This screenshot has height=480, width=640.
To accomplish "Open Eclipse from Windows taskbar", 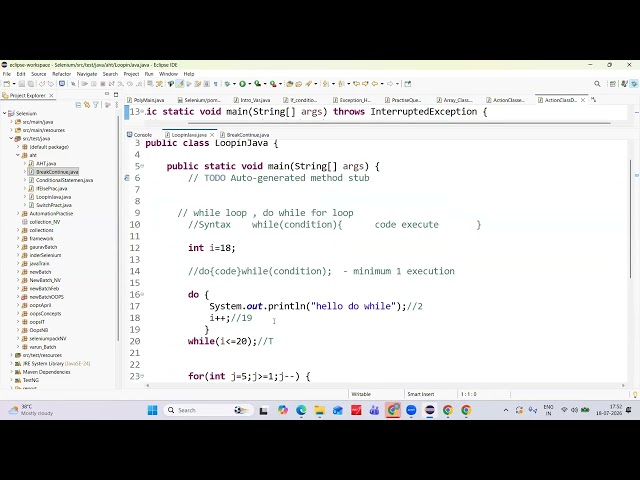I will 429,410.
